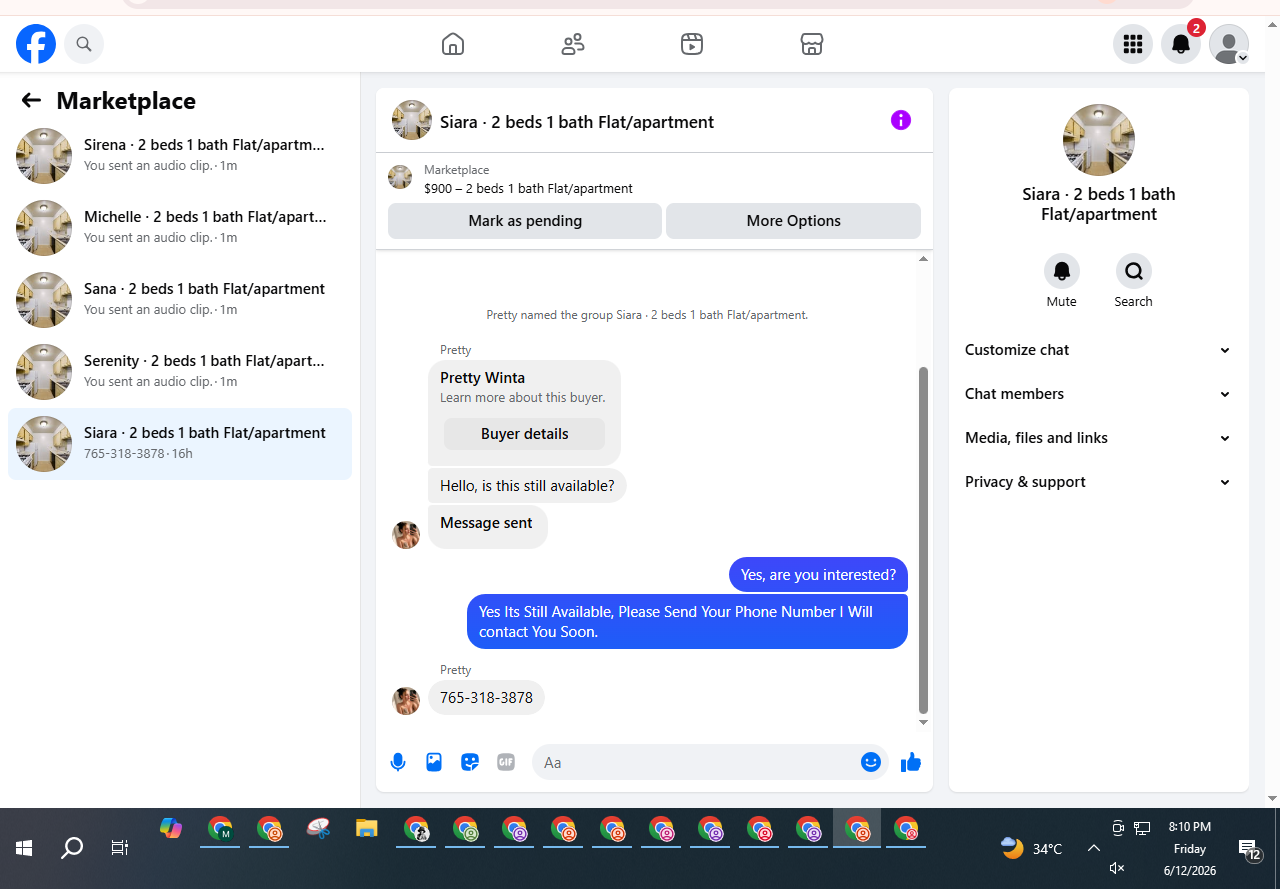
Task: Click the Facebook search magnifier icon
Action: [x=84, y=44]
